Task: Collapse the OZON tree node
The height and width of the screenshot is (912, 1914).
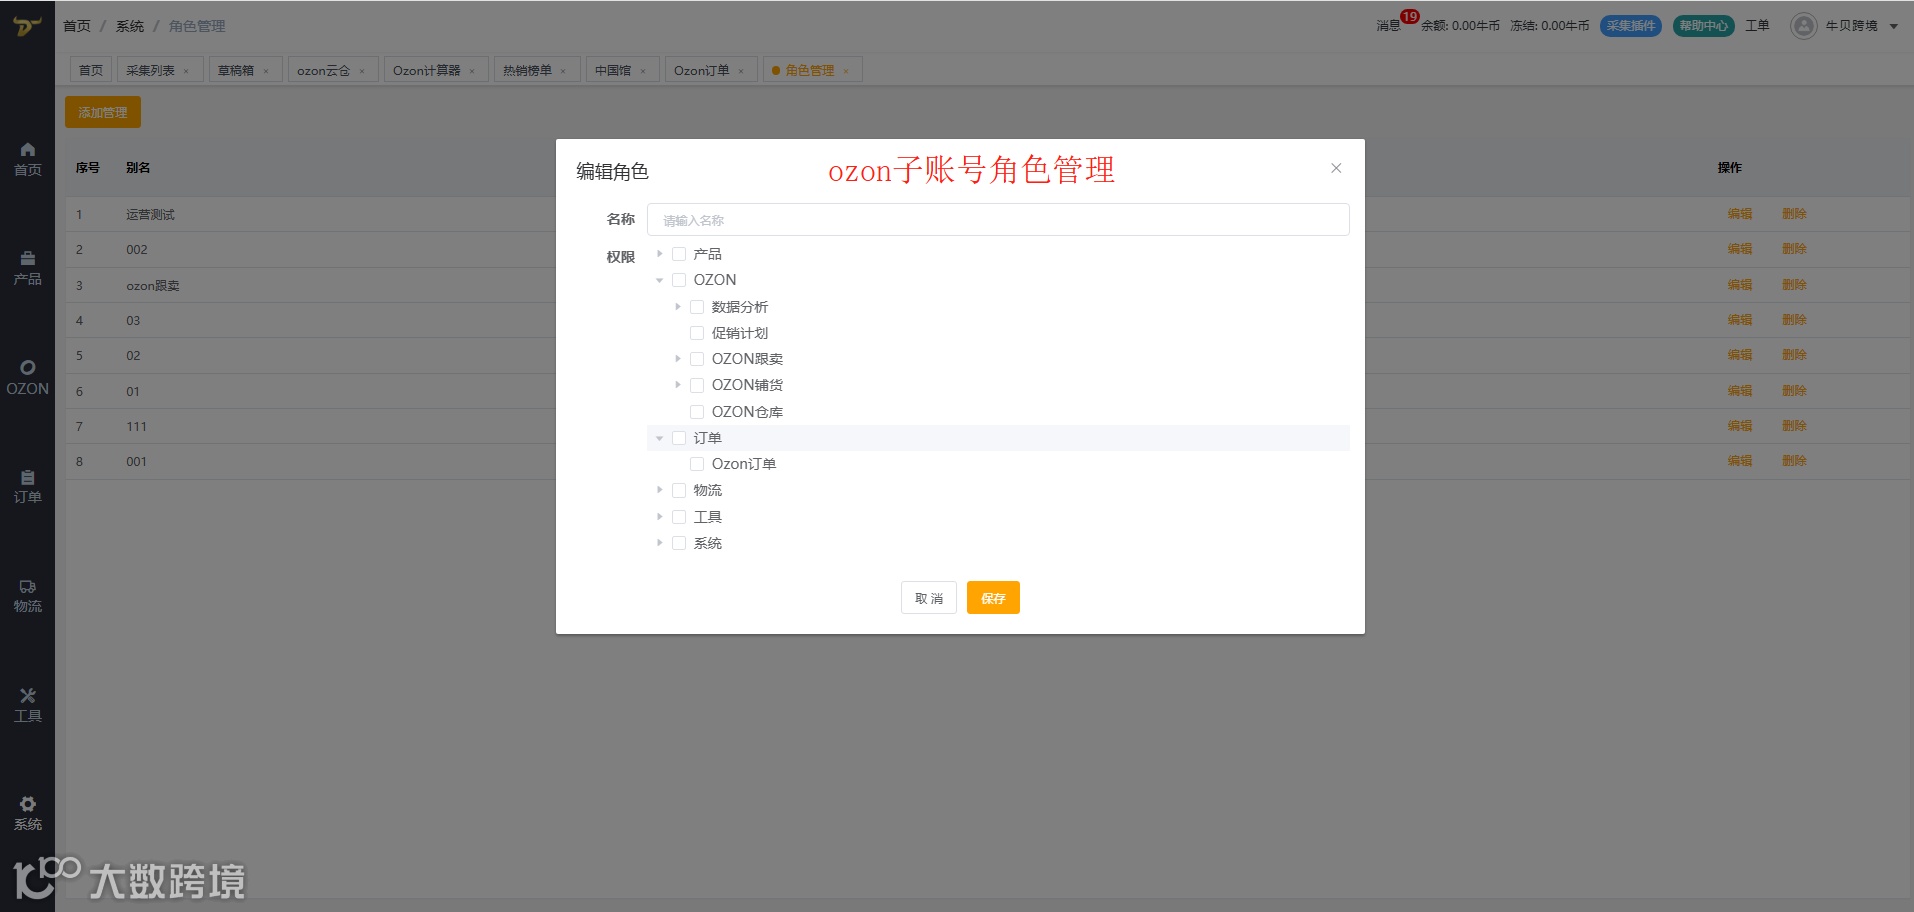Action: point(660,280)
